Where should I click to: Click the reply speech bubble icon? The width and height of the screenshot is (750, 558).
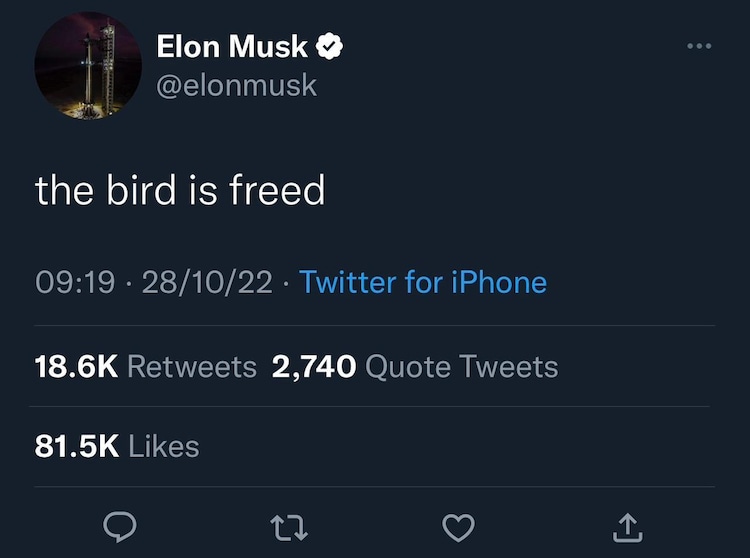[119, 525]
